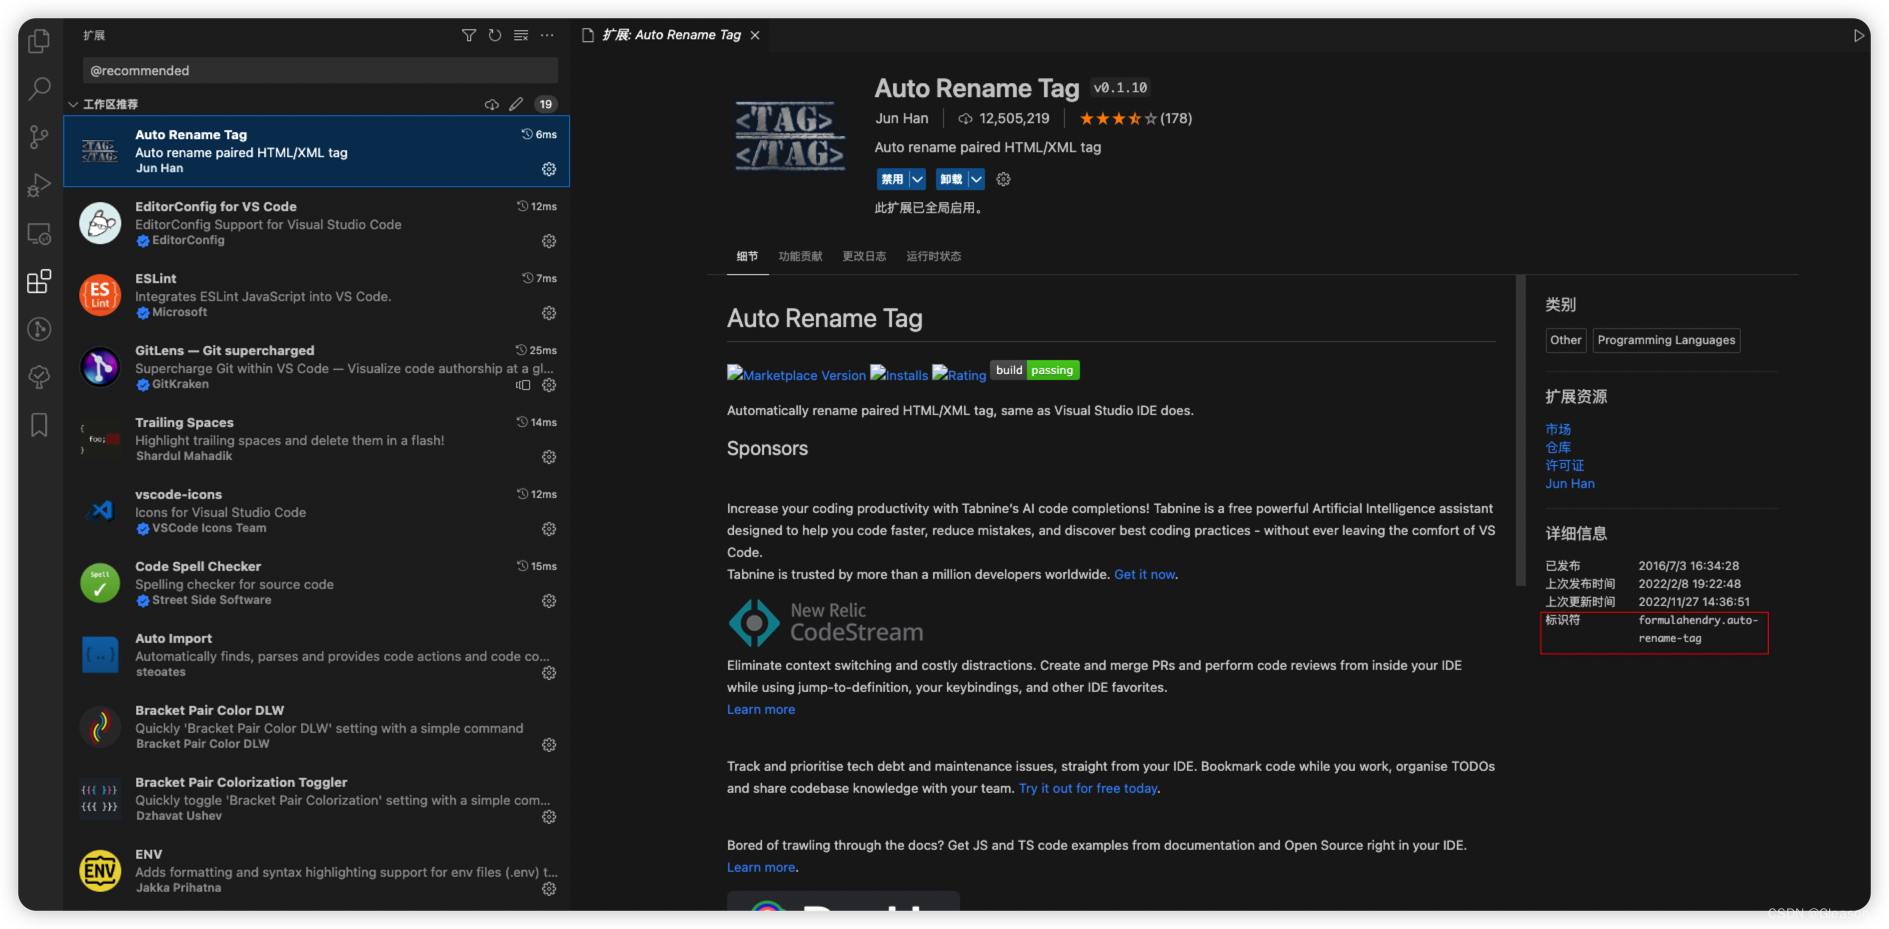1889x929 pixels.
Task: Switch to the 细节 tab
Action: click(x=747, y=256)
